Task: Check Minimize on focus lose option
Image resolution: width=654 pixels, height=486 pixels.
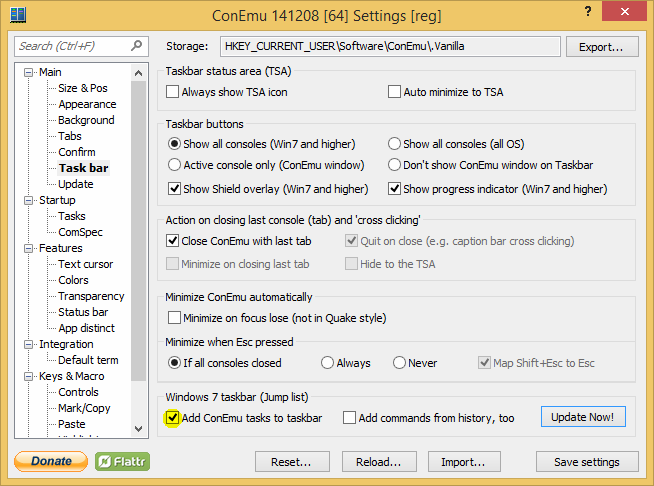Action: point(174,318)
